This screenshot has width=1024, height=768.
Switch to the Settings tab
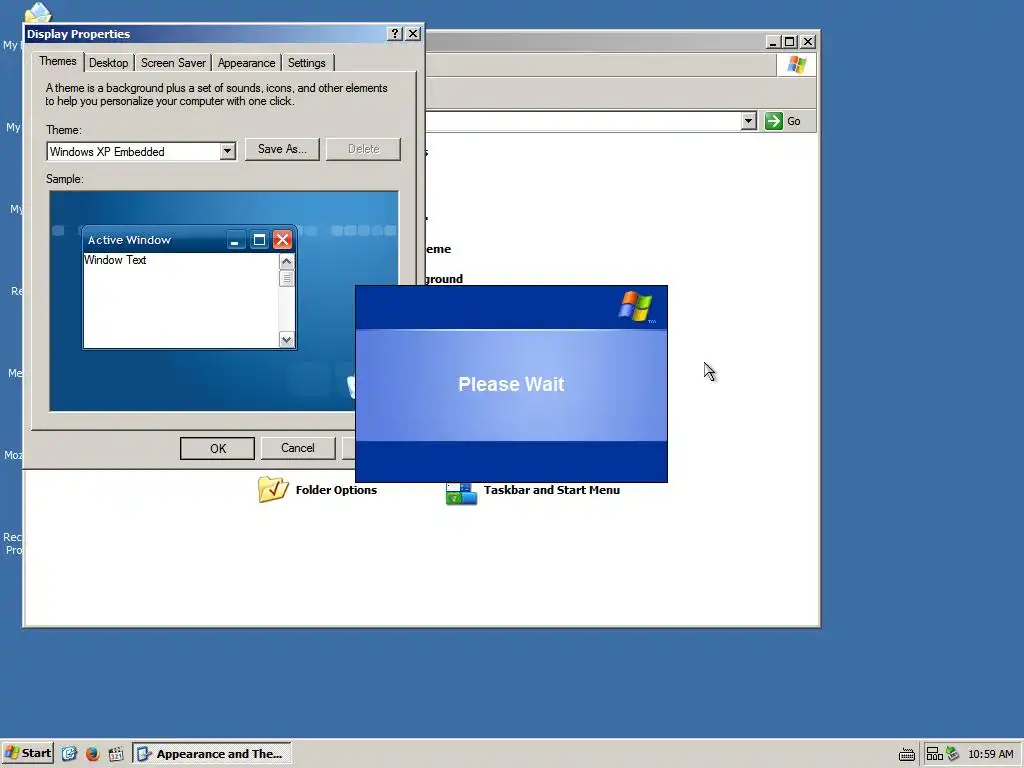point(306,63)
